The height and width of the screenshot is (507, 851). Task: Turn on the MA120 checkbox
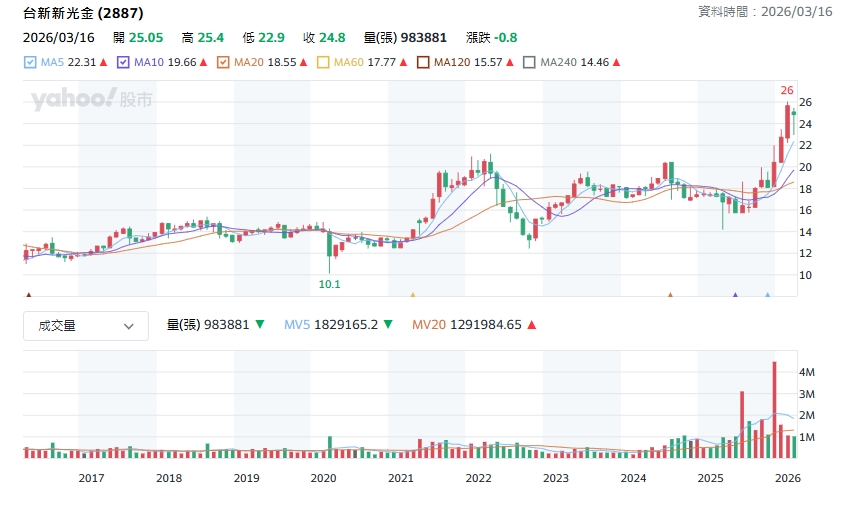tap(423, 62)
